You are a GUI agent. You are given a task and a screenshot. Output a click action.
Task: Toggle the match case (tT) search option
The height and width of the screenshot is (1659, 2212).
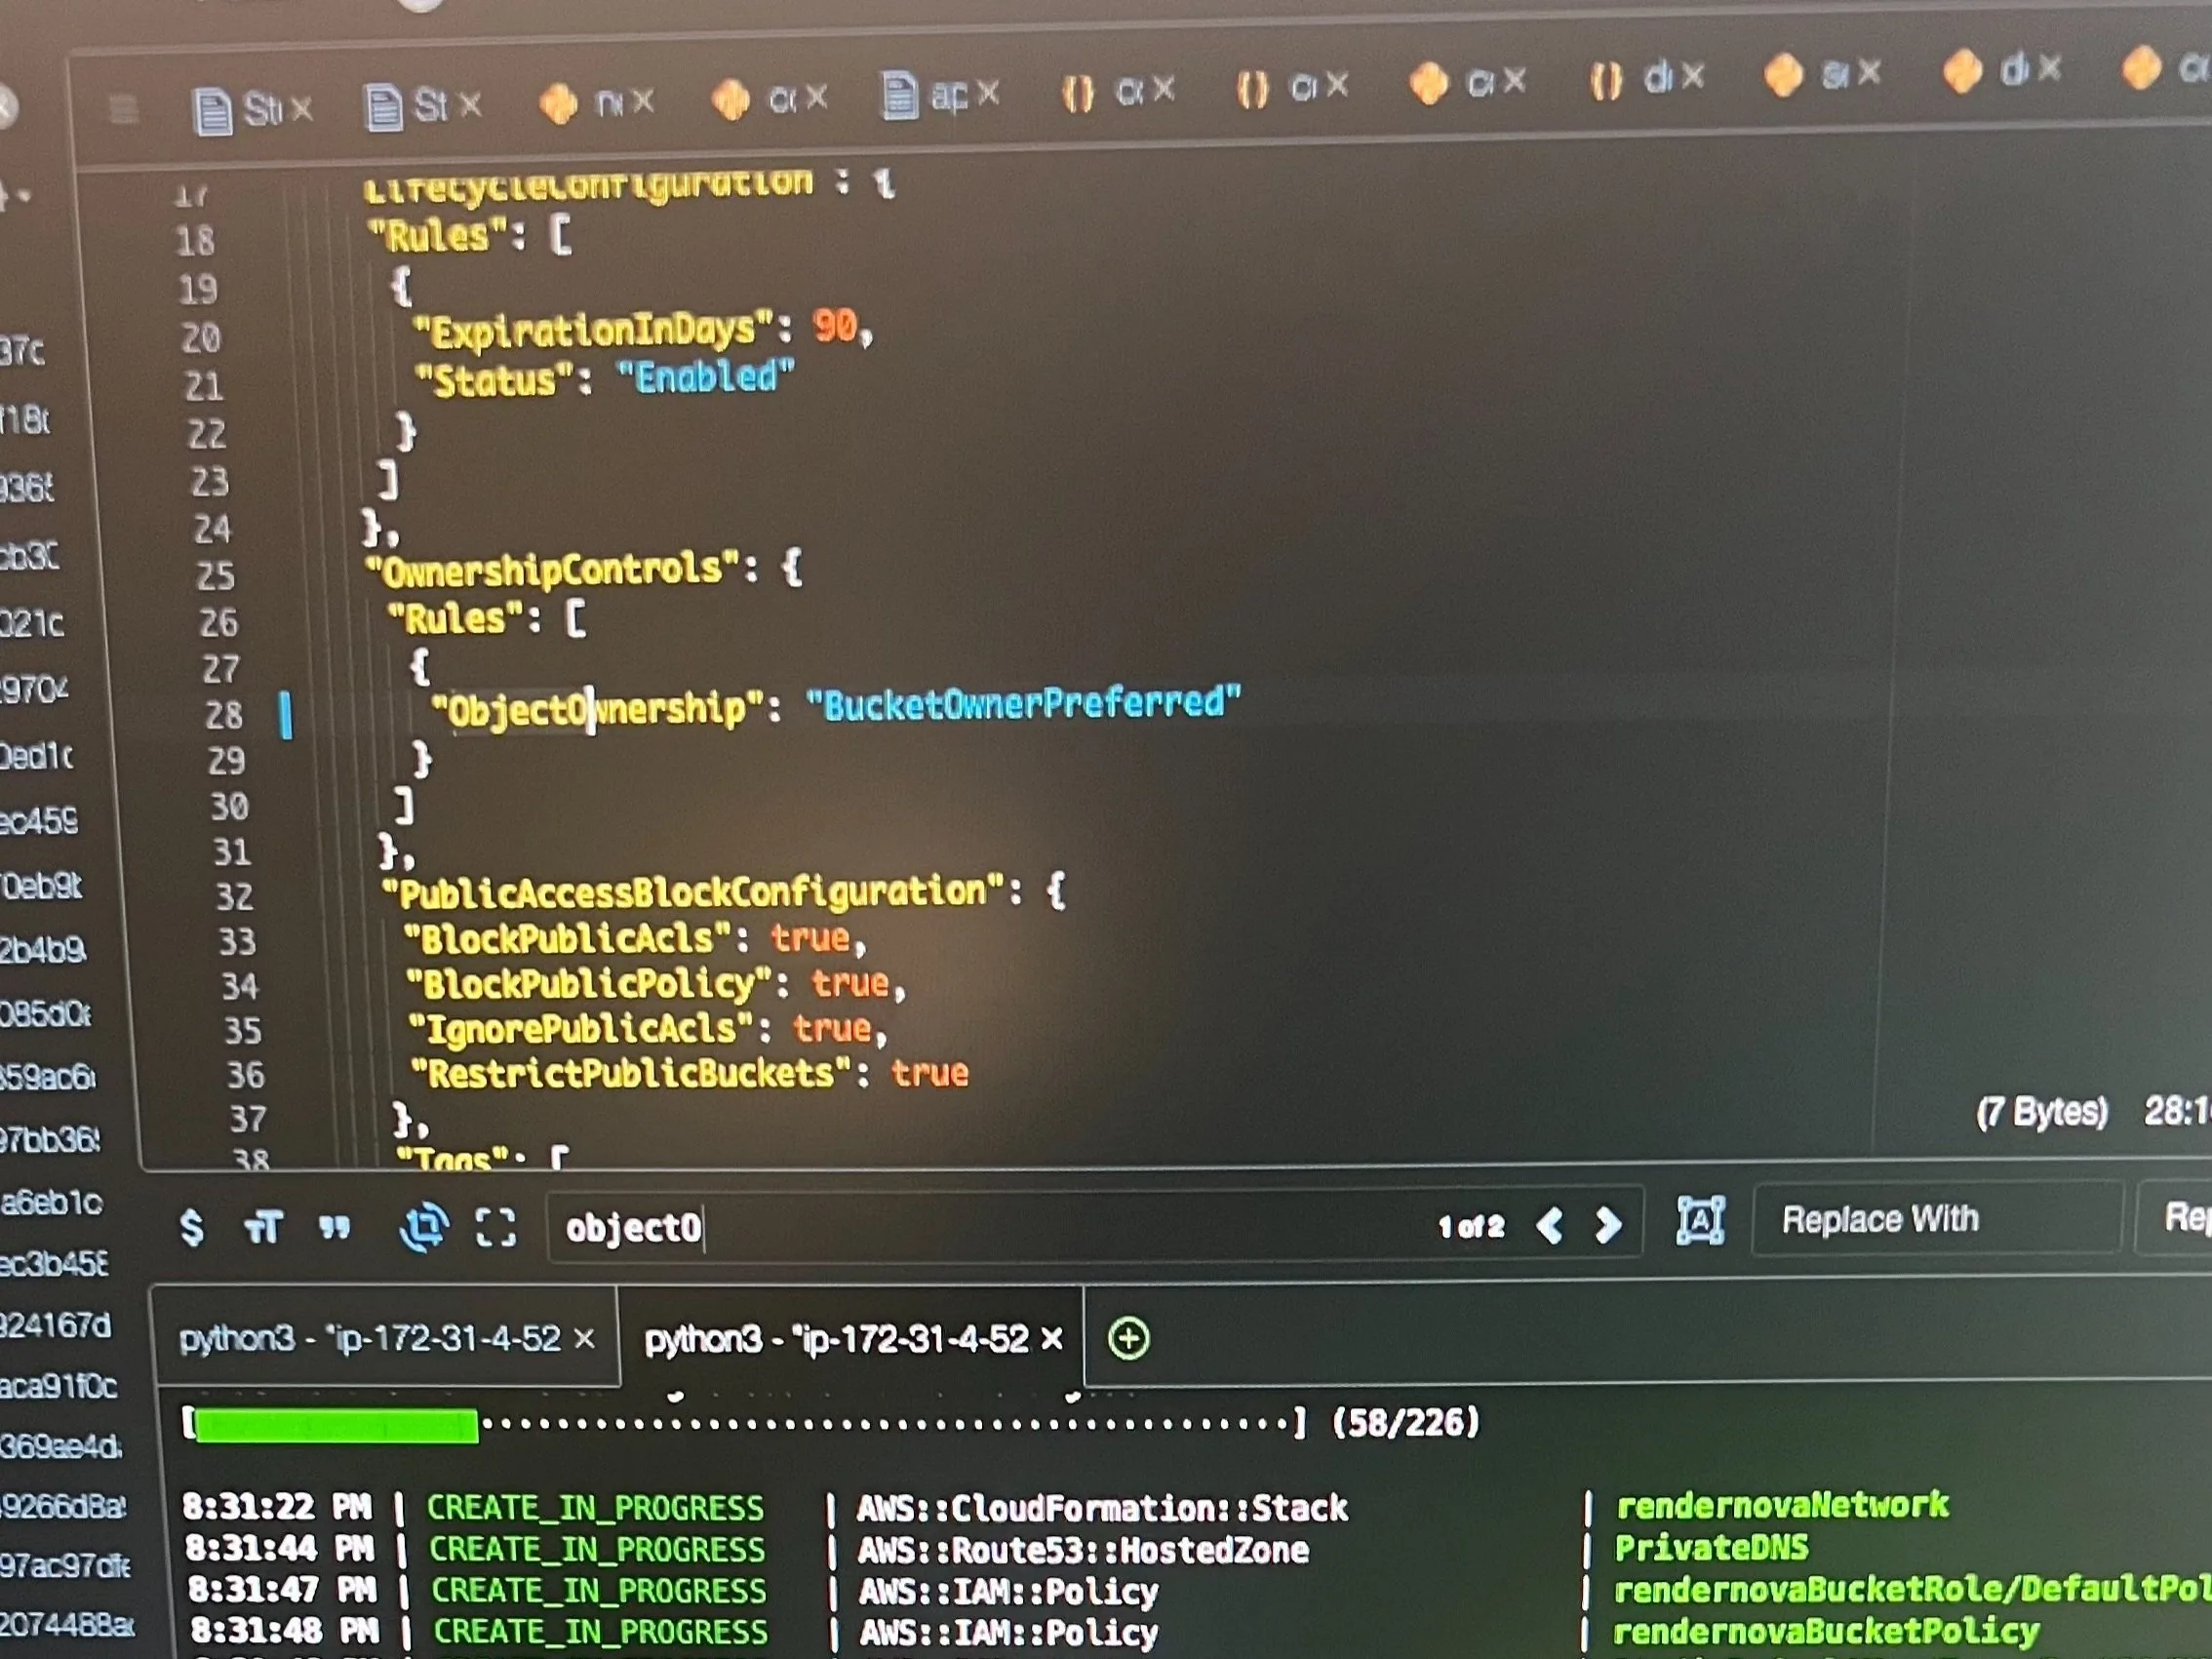click(x=264, y=1227)
